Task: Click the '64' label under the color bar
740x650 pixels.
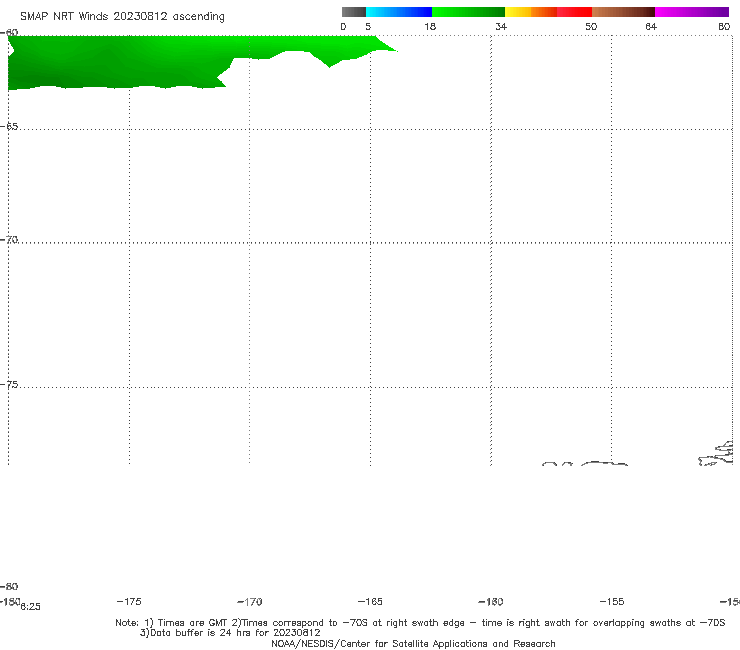Action: pos(651,26)
